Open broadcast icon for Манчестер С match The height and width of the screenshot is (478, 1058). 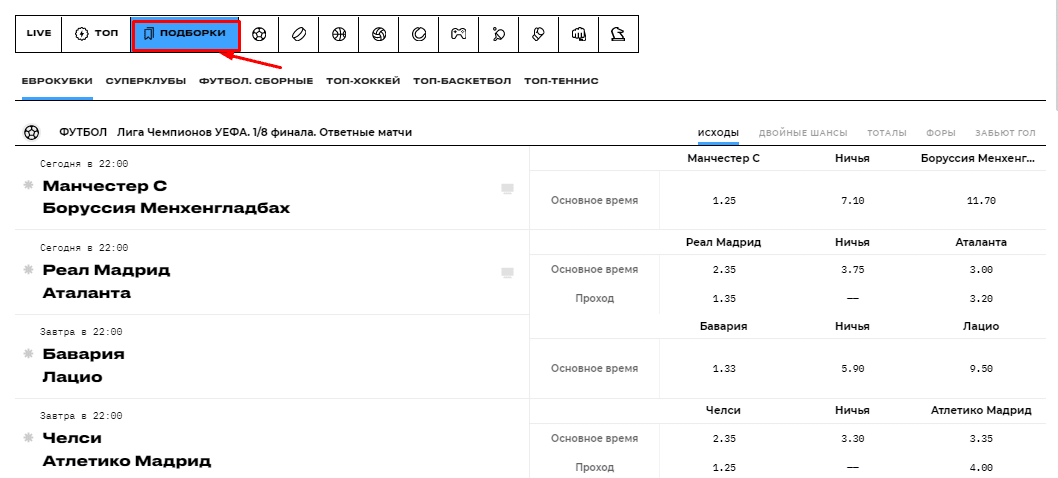point(507,188)
